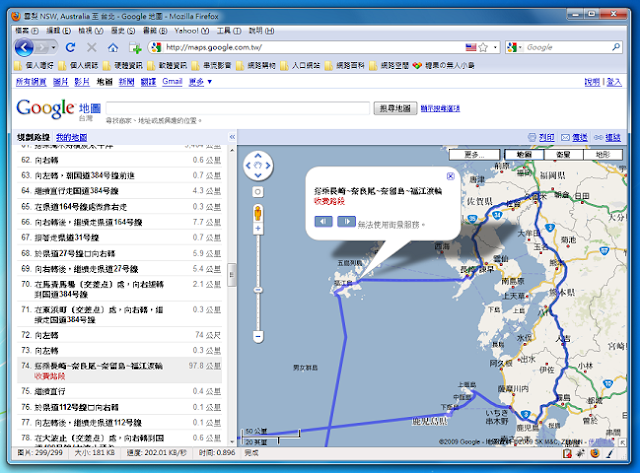Go to the Home page icon
The image size is (640, 473).
(x=113, y=48)
